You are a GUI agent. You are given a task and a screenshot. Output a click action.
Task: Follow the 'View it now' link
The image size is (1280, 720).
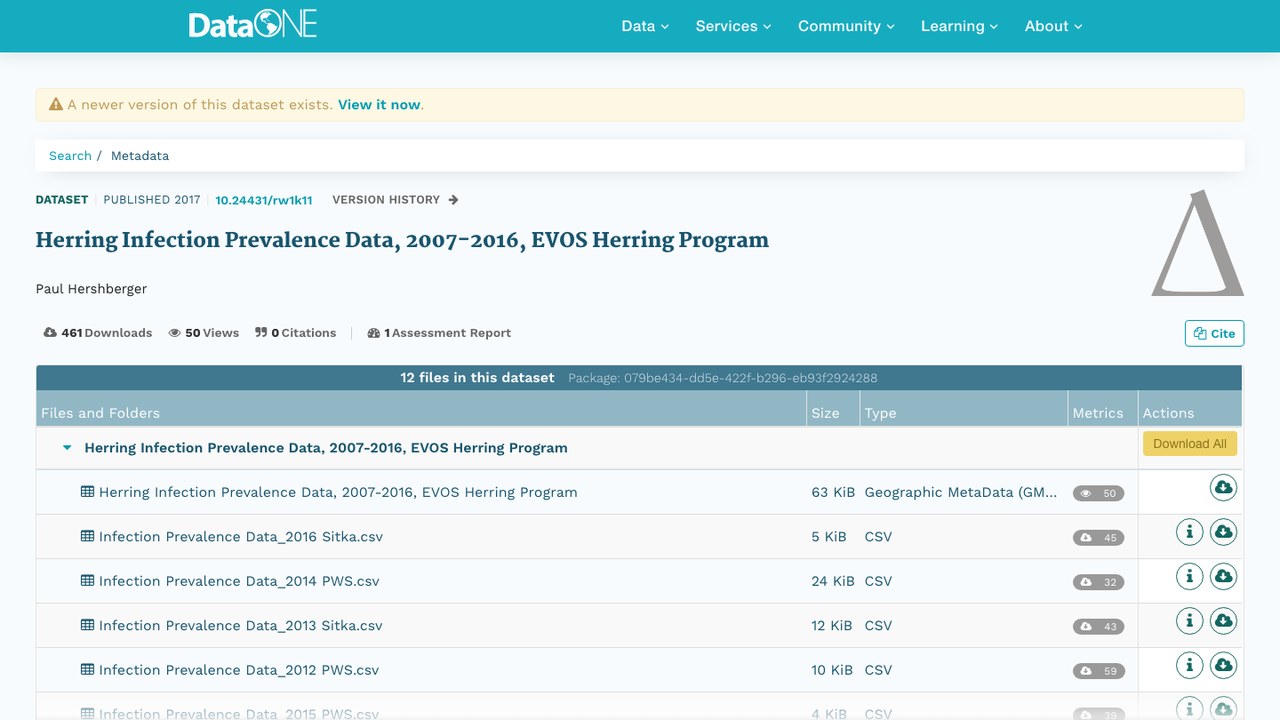click(x=379, y=104)
